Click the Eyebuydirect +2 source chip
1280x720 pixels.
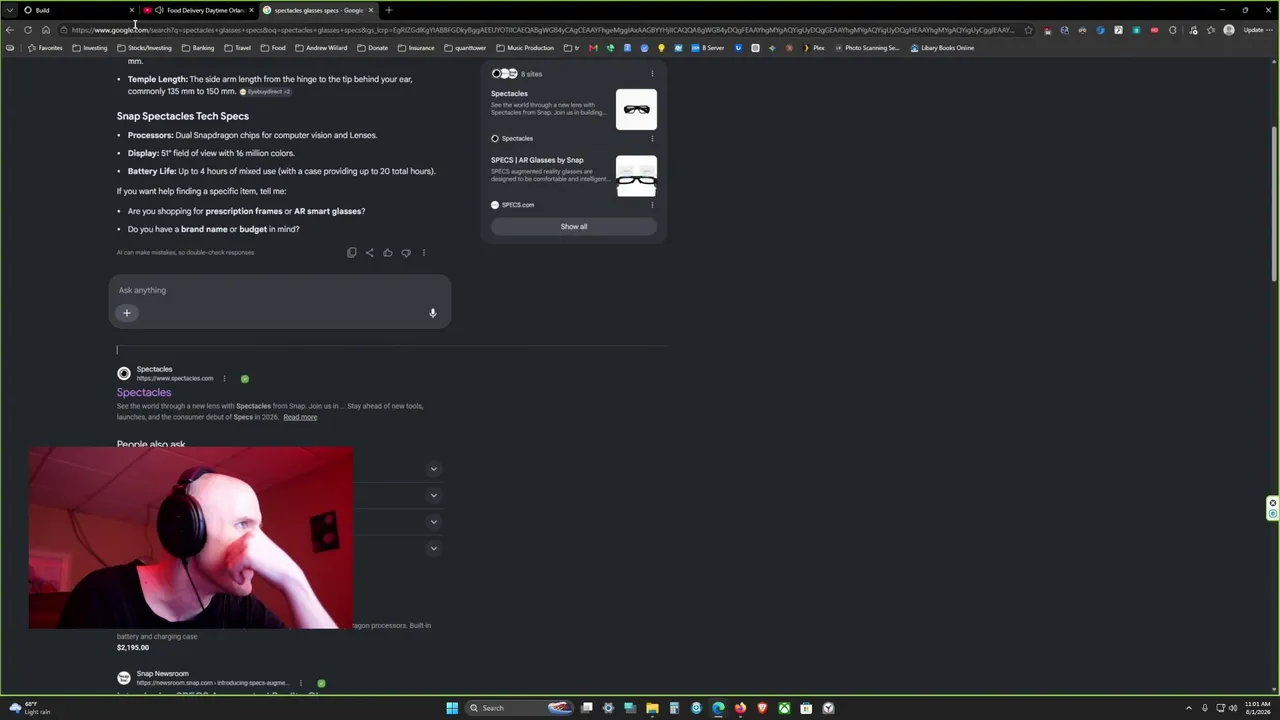pyautogui.click(x=265, y=92)
